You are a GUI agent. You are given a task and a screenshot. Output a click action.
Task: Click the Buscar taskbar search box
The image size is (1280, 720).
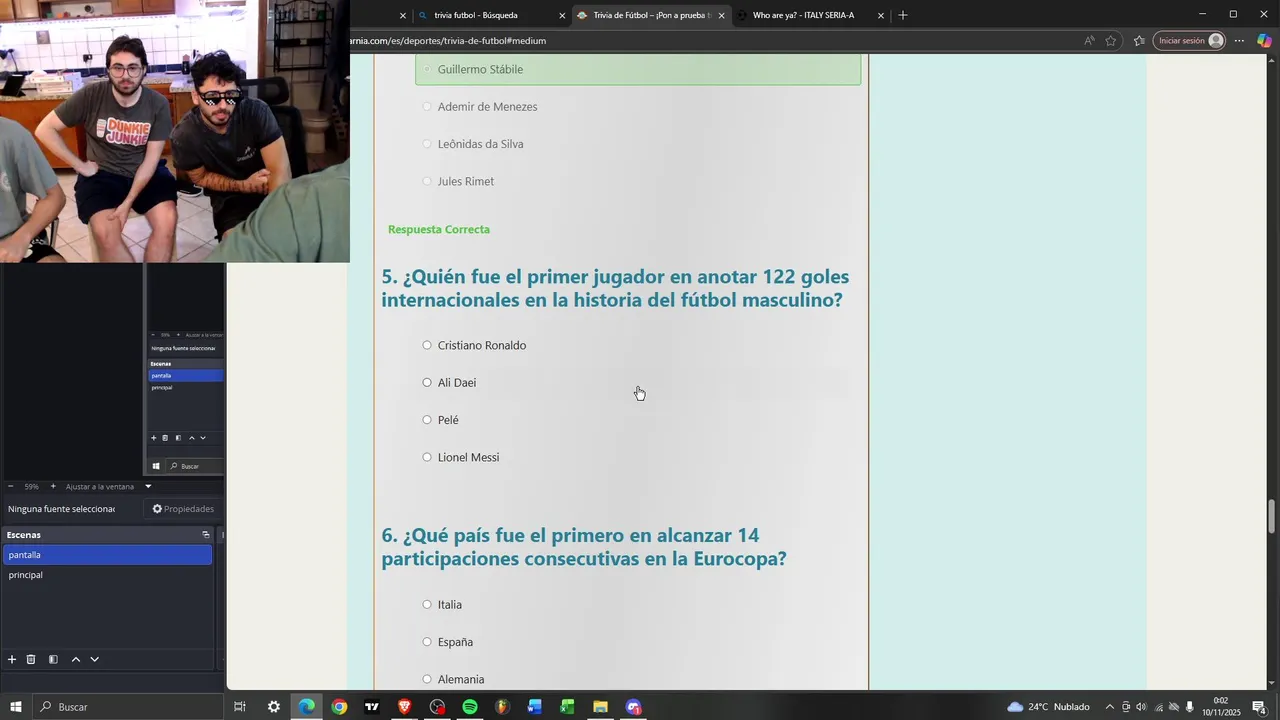[128, 707]
